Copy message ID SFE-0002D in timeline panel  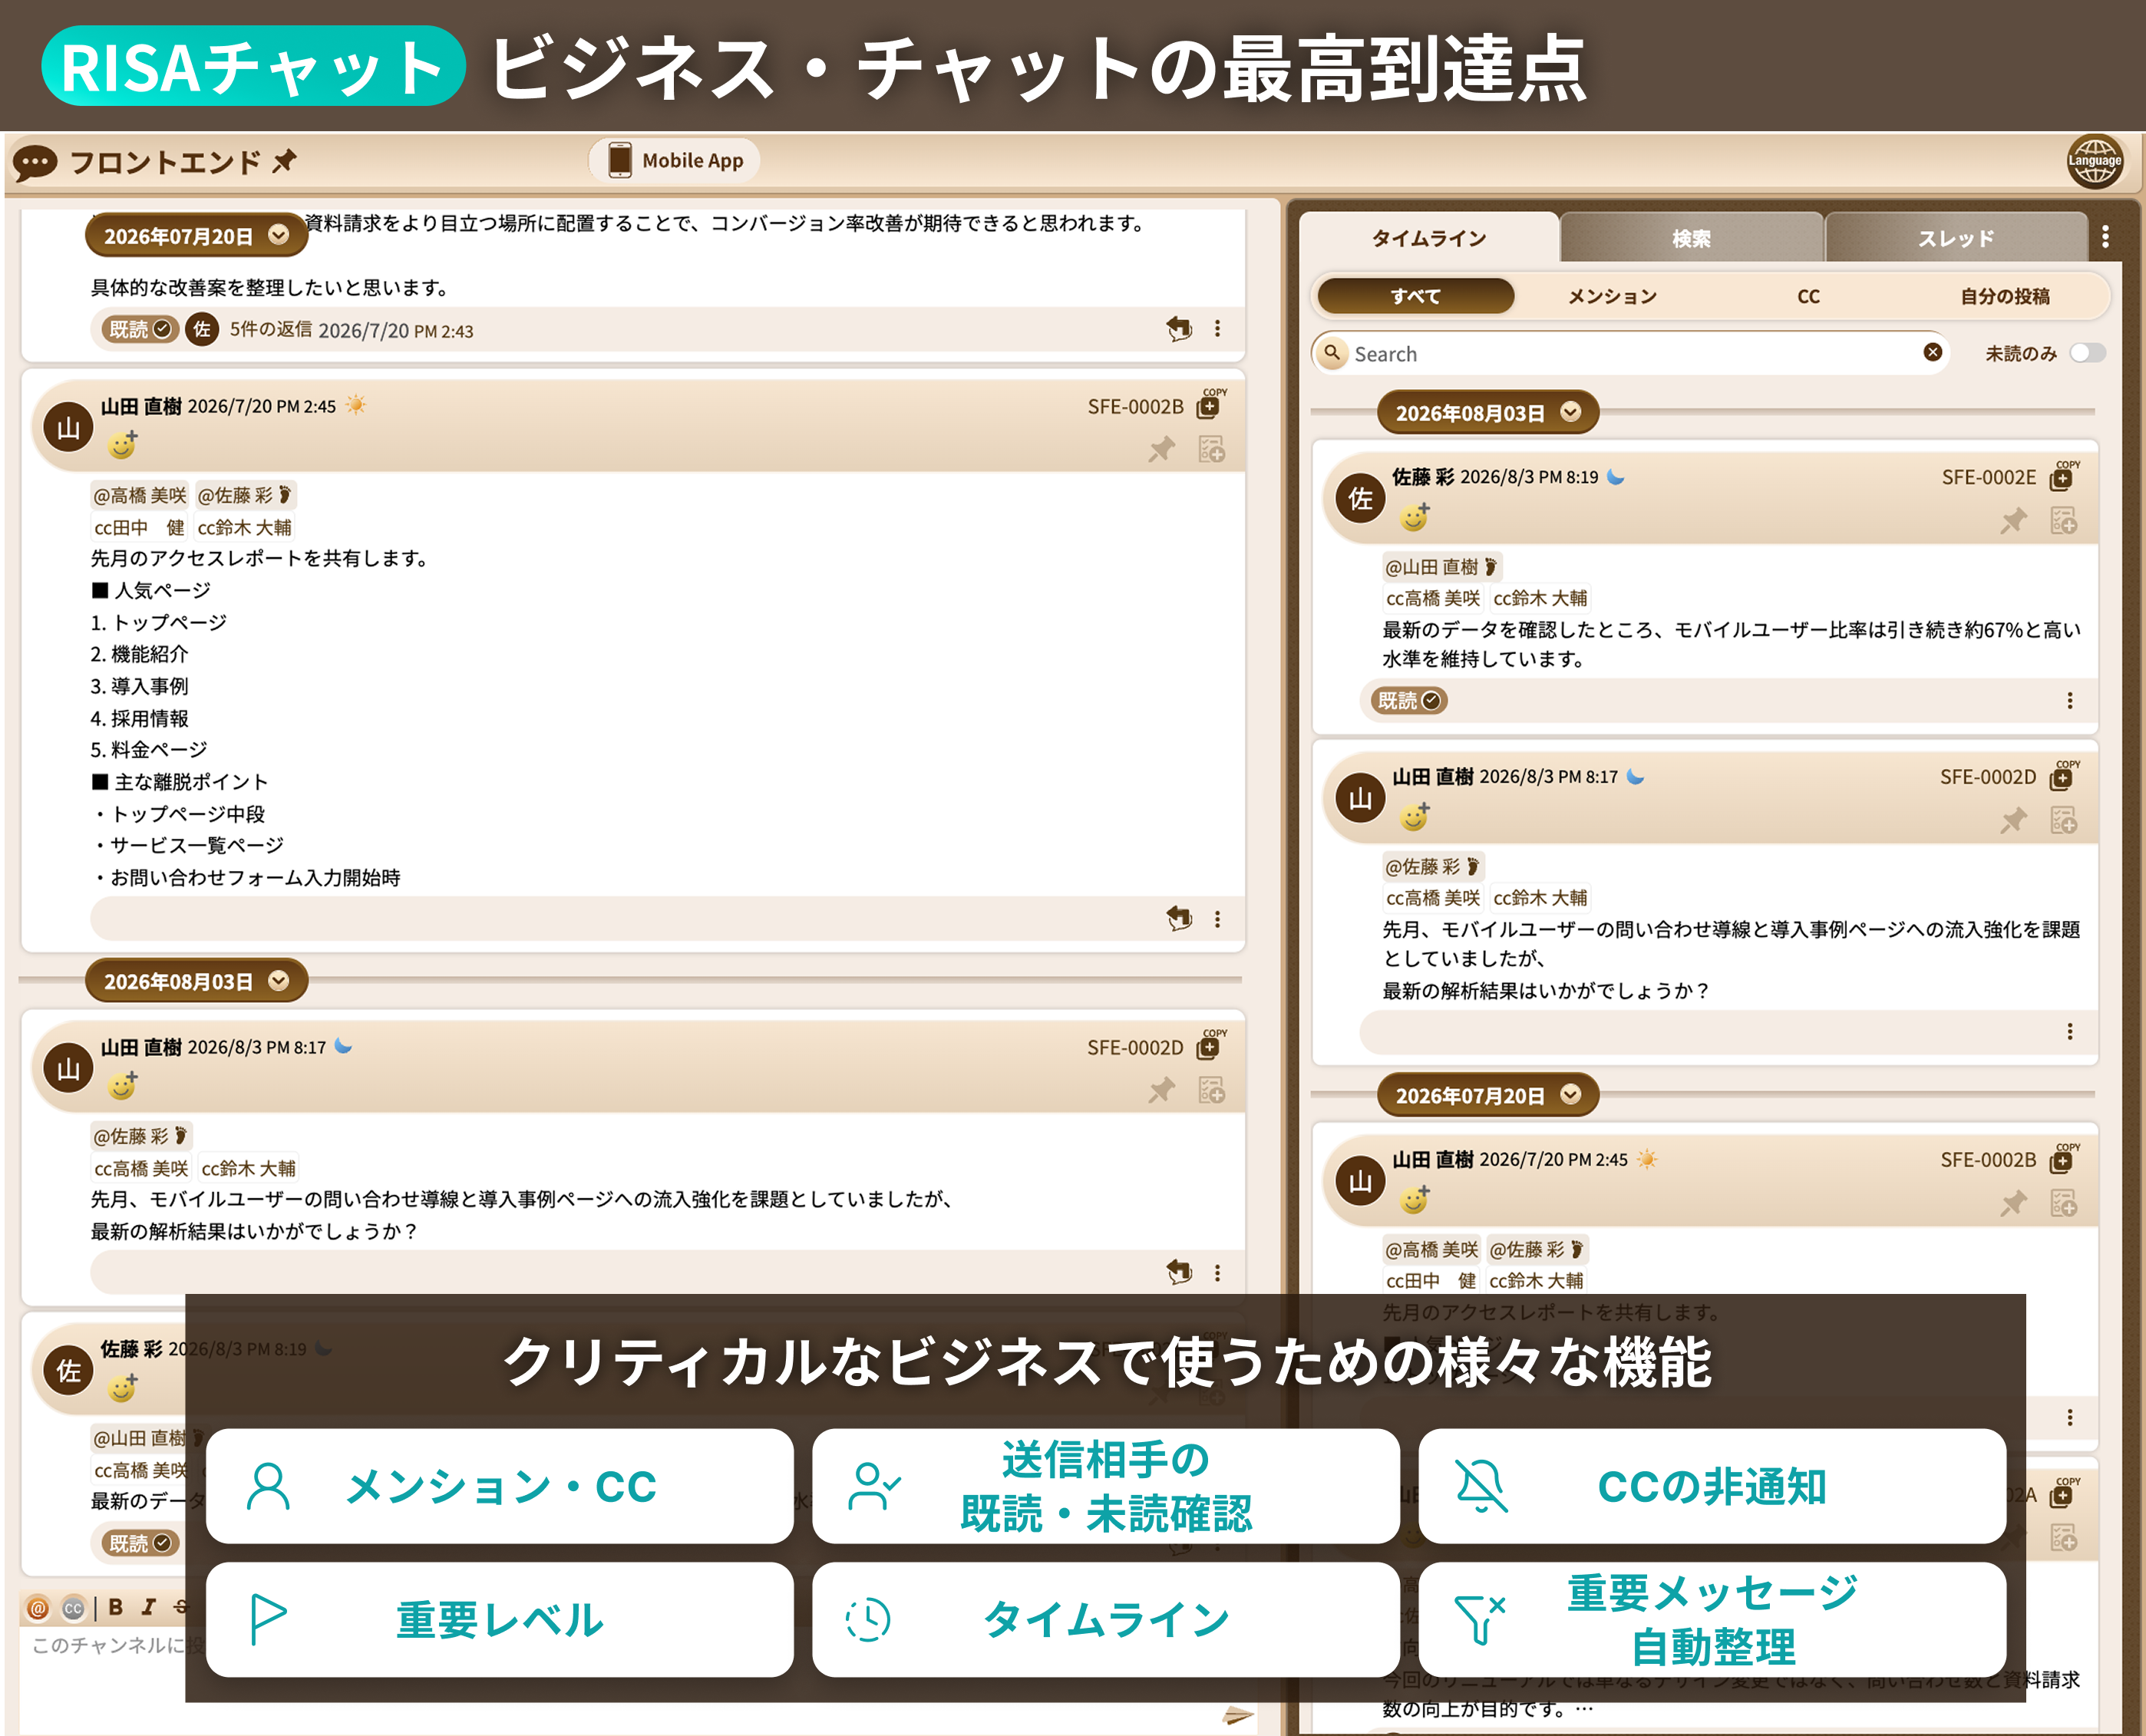tap(2063, 776)
